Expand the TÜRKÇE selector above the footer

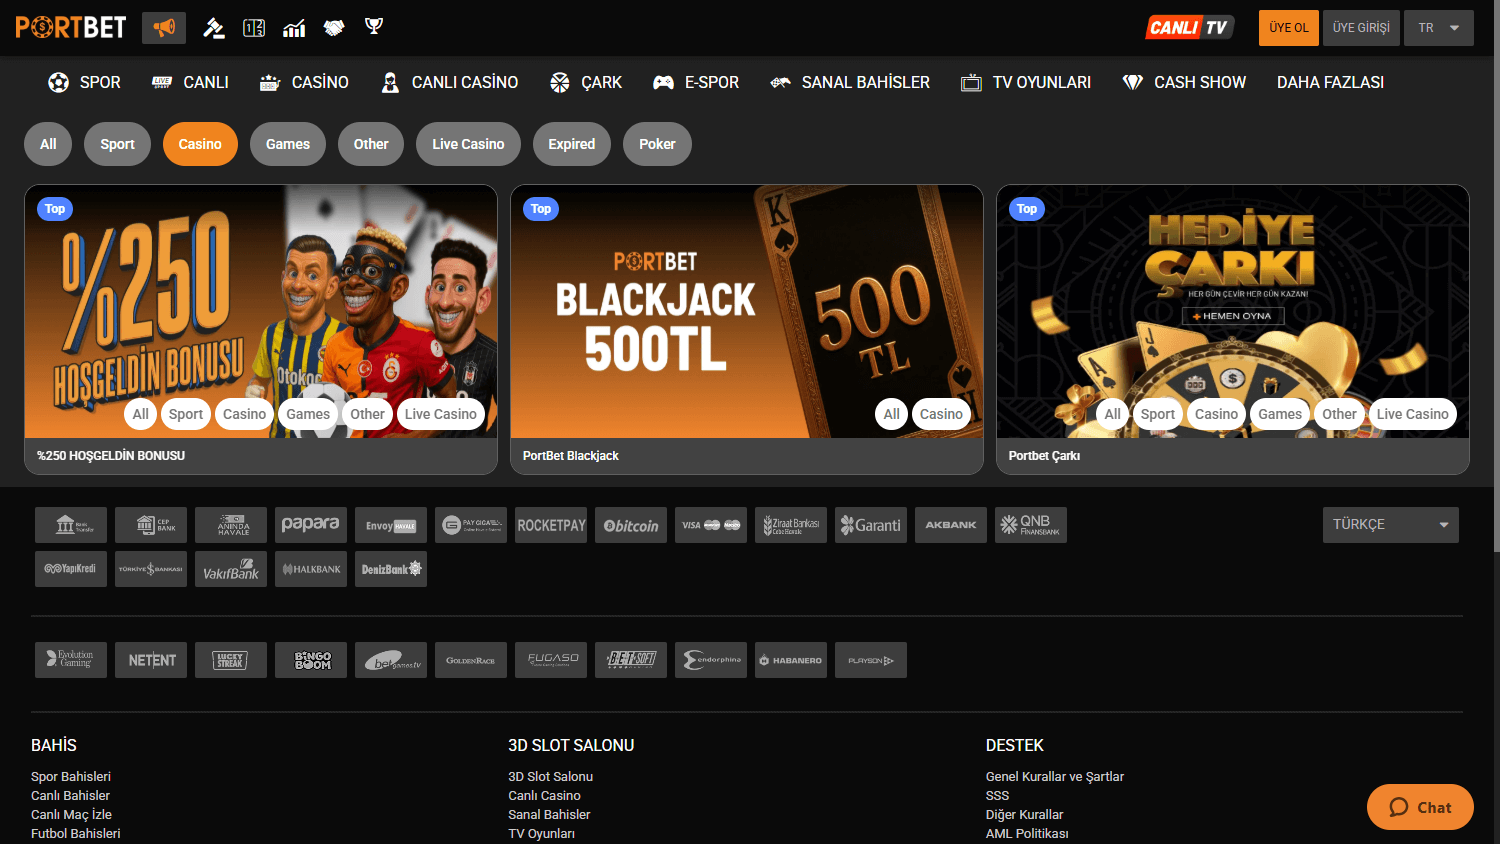1390,524
